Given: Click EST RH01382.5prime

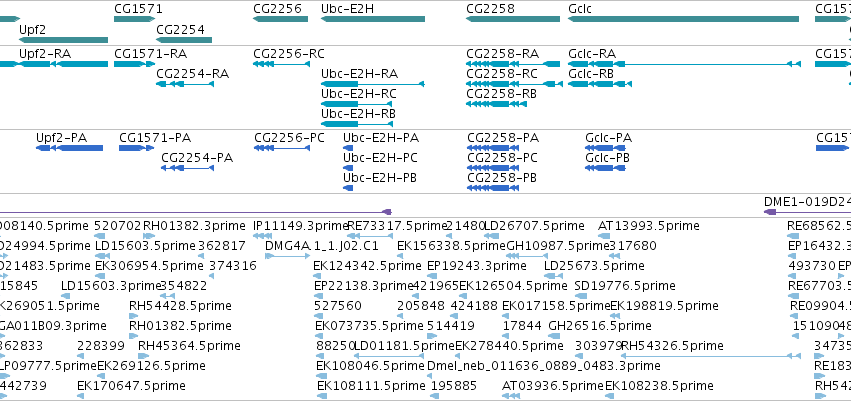Looking at the screenshot, I should click(x=135, y=336).
